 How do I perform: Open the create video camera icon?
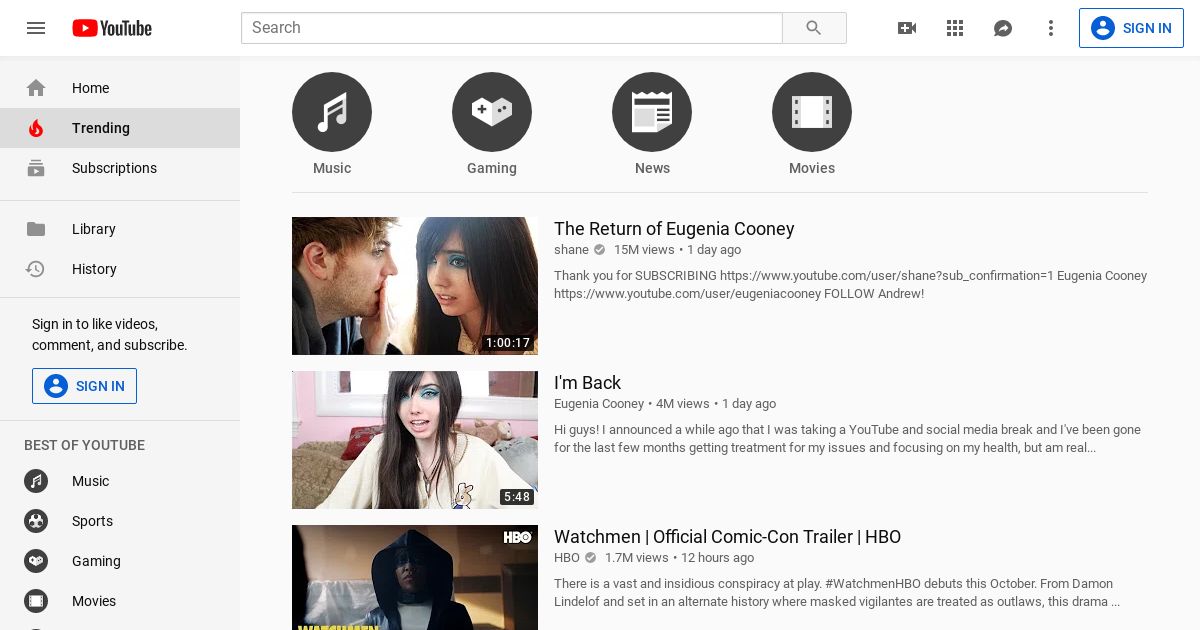pos(907,28)
